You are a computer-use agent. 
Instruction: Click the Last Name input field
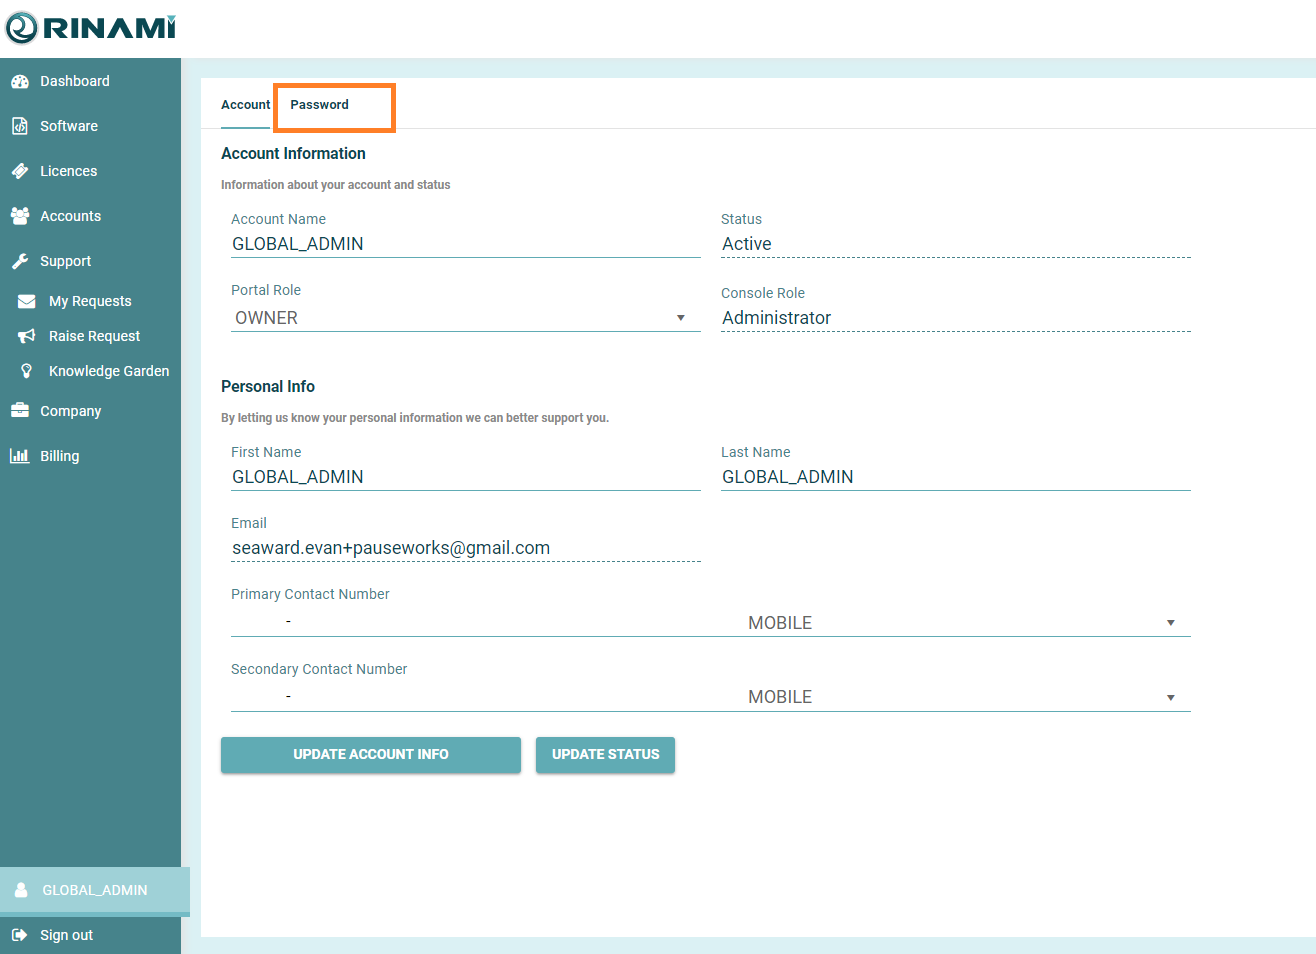coord(955,477)
